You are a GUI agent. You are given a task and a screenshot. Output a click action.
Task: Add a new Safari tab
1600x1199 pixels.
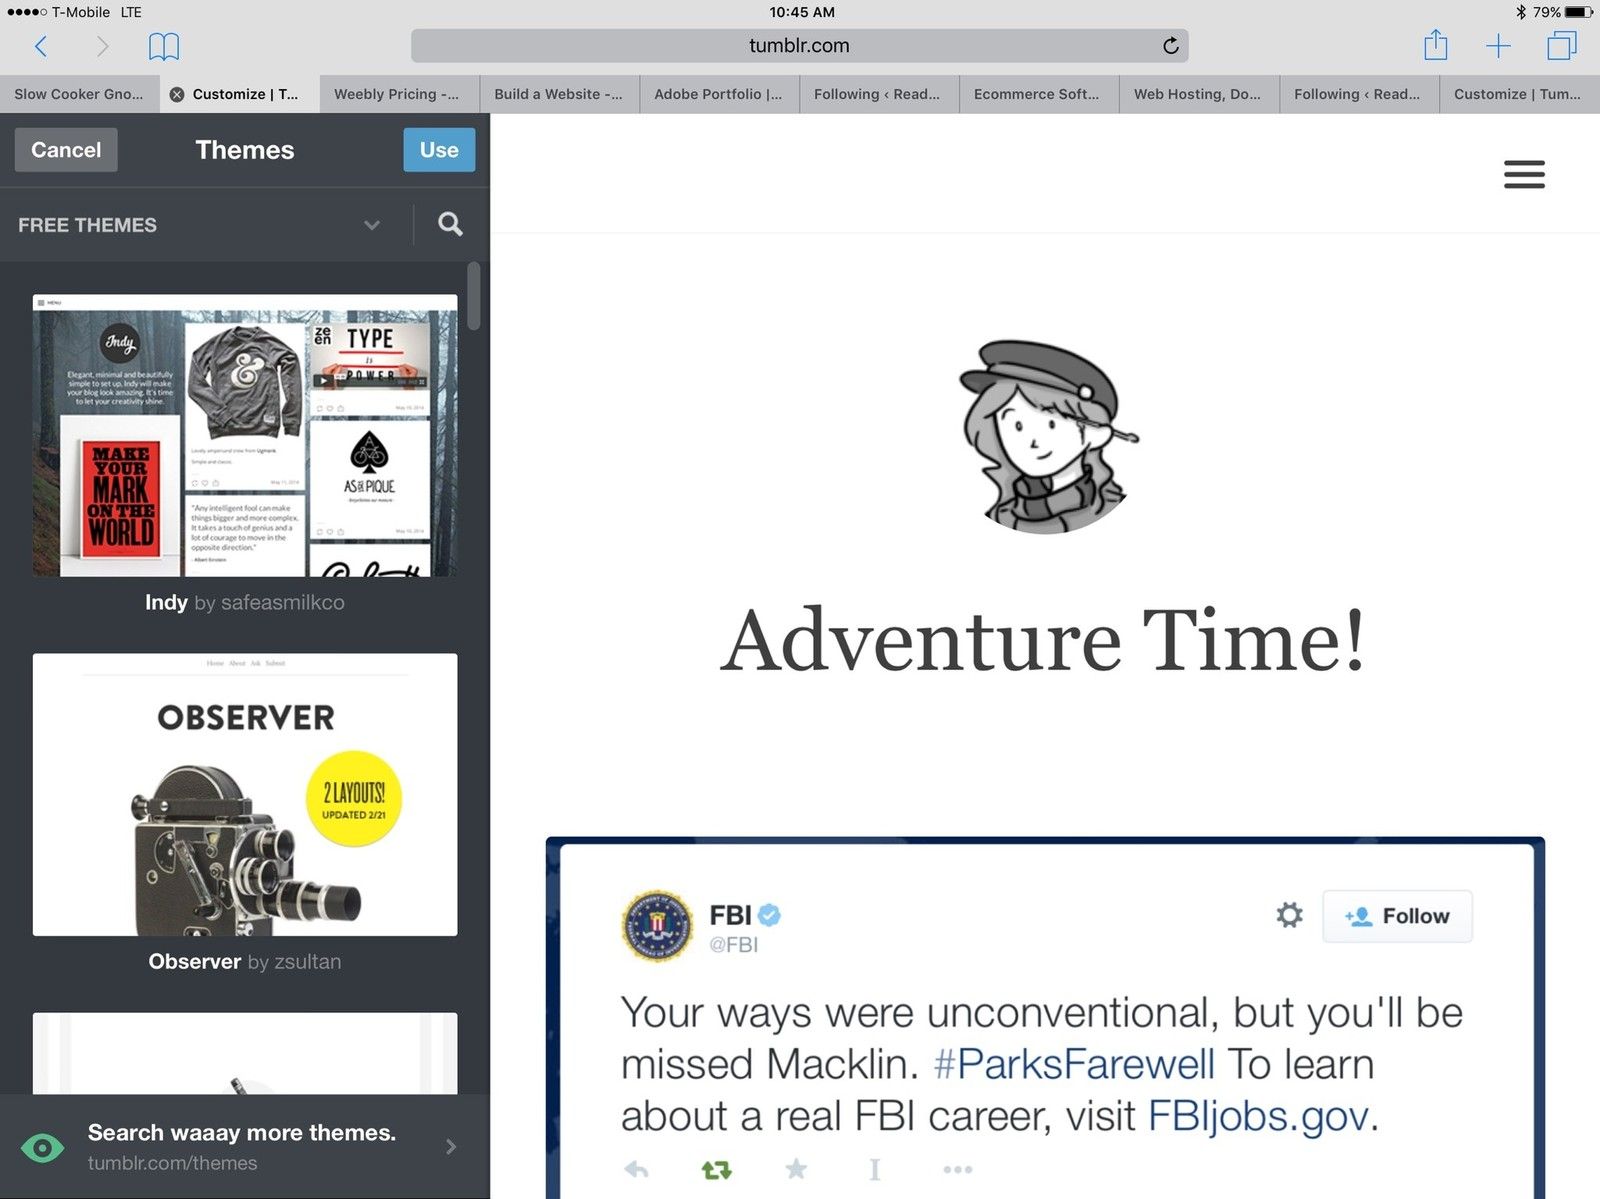[1498, 46]
